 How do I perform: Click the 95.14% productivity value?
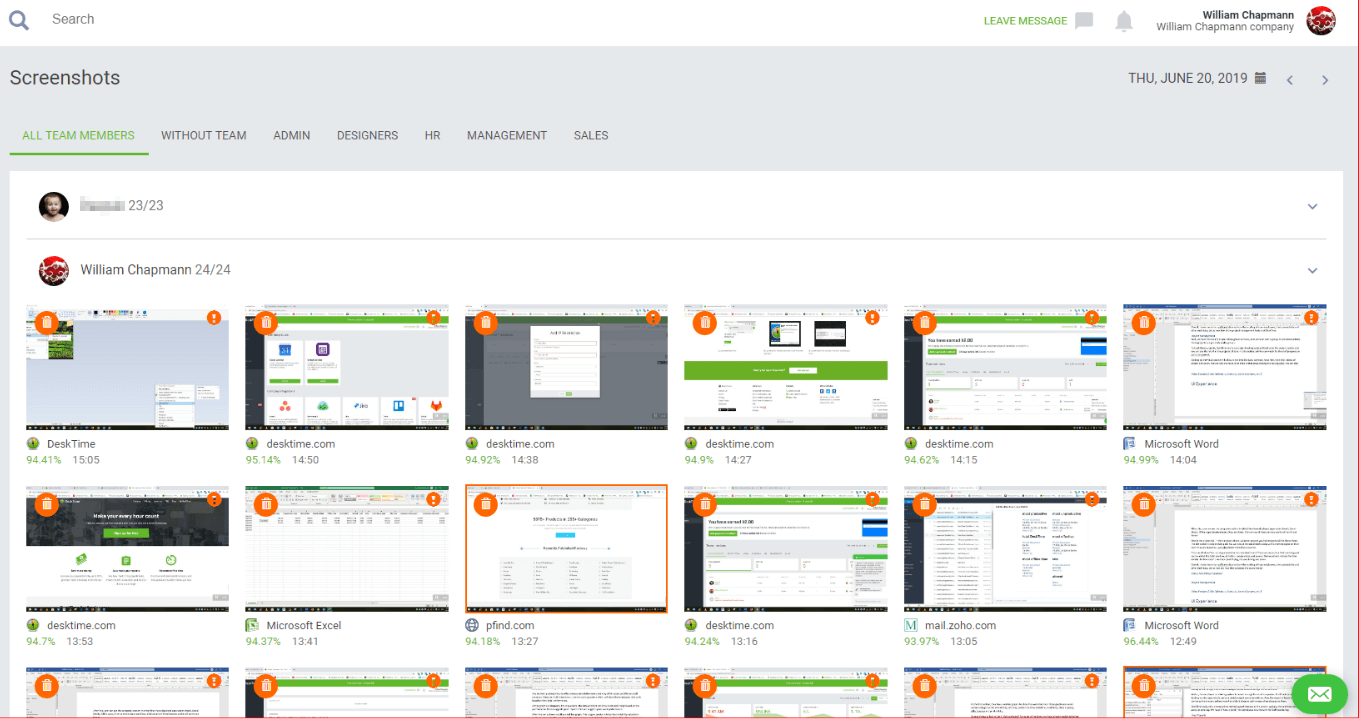click(263, 460)
